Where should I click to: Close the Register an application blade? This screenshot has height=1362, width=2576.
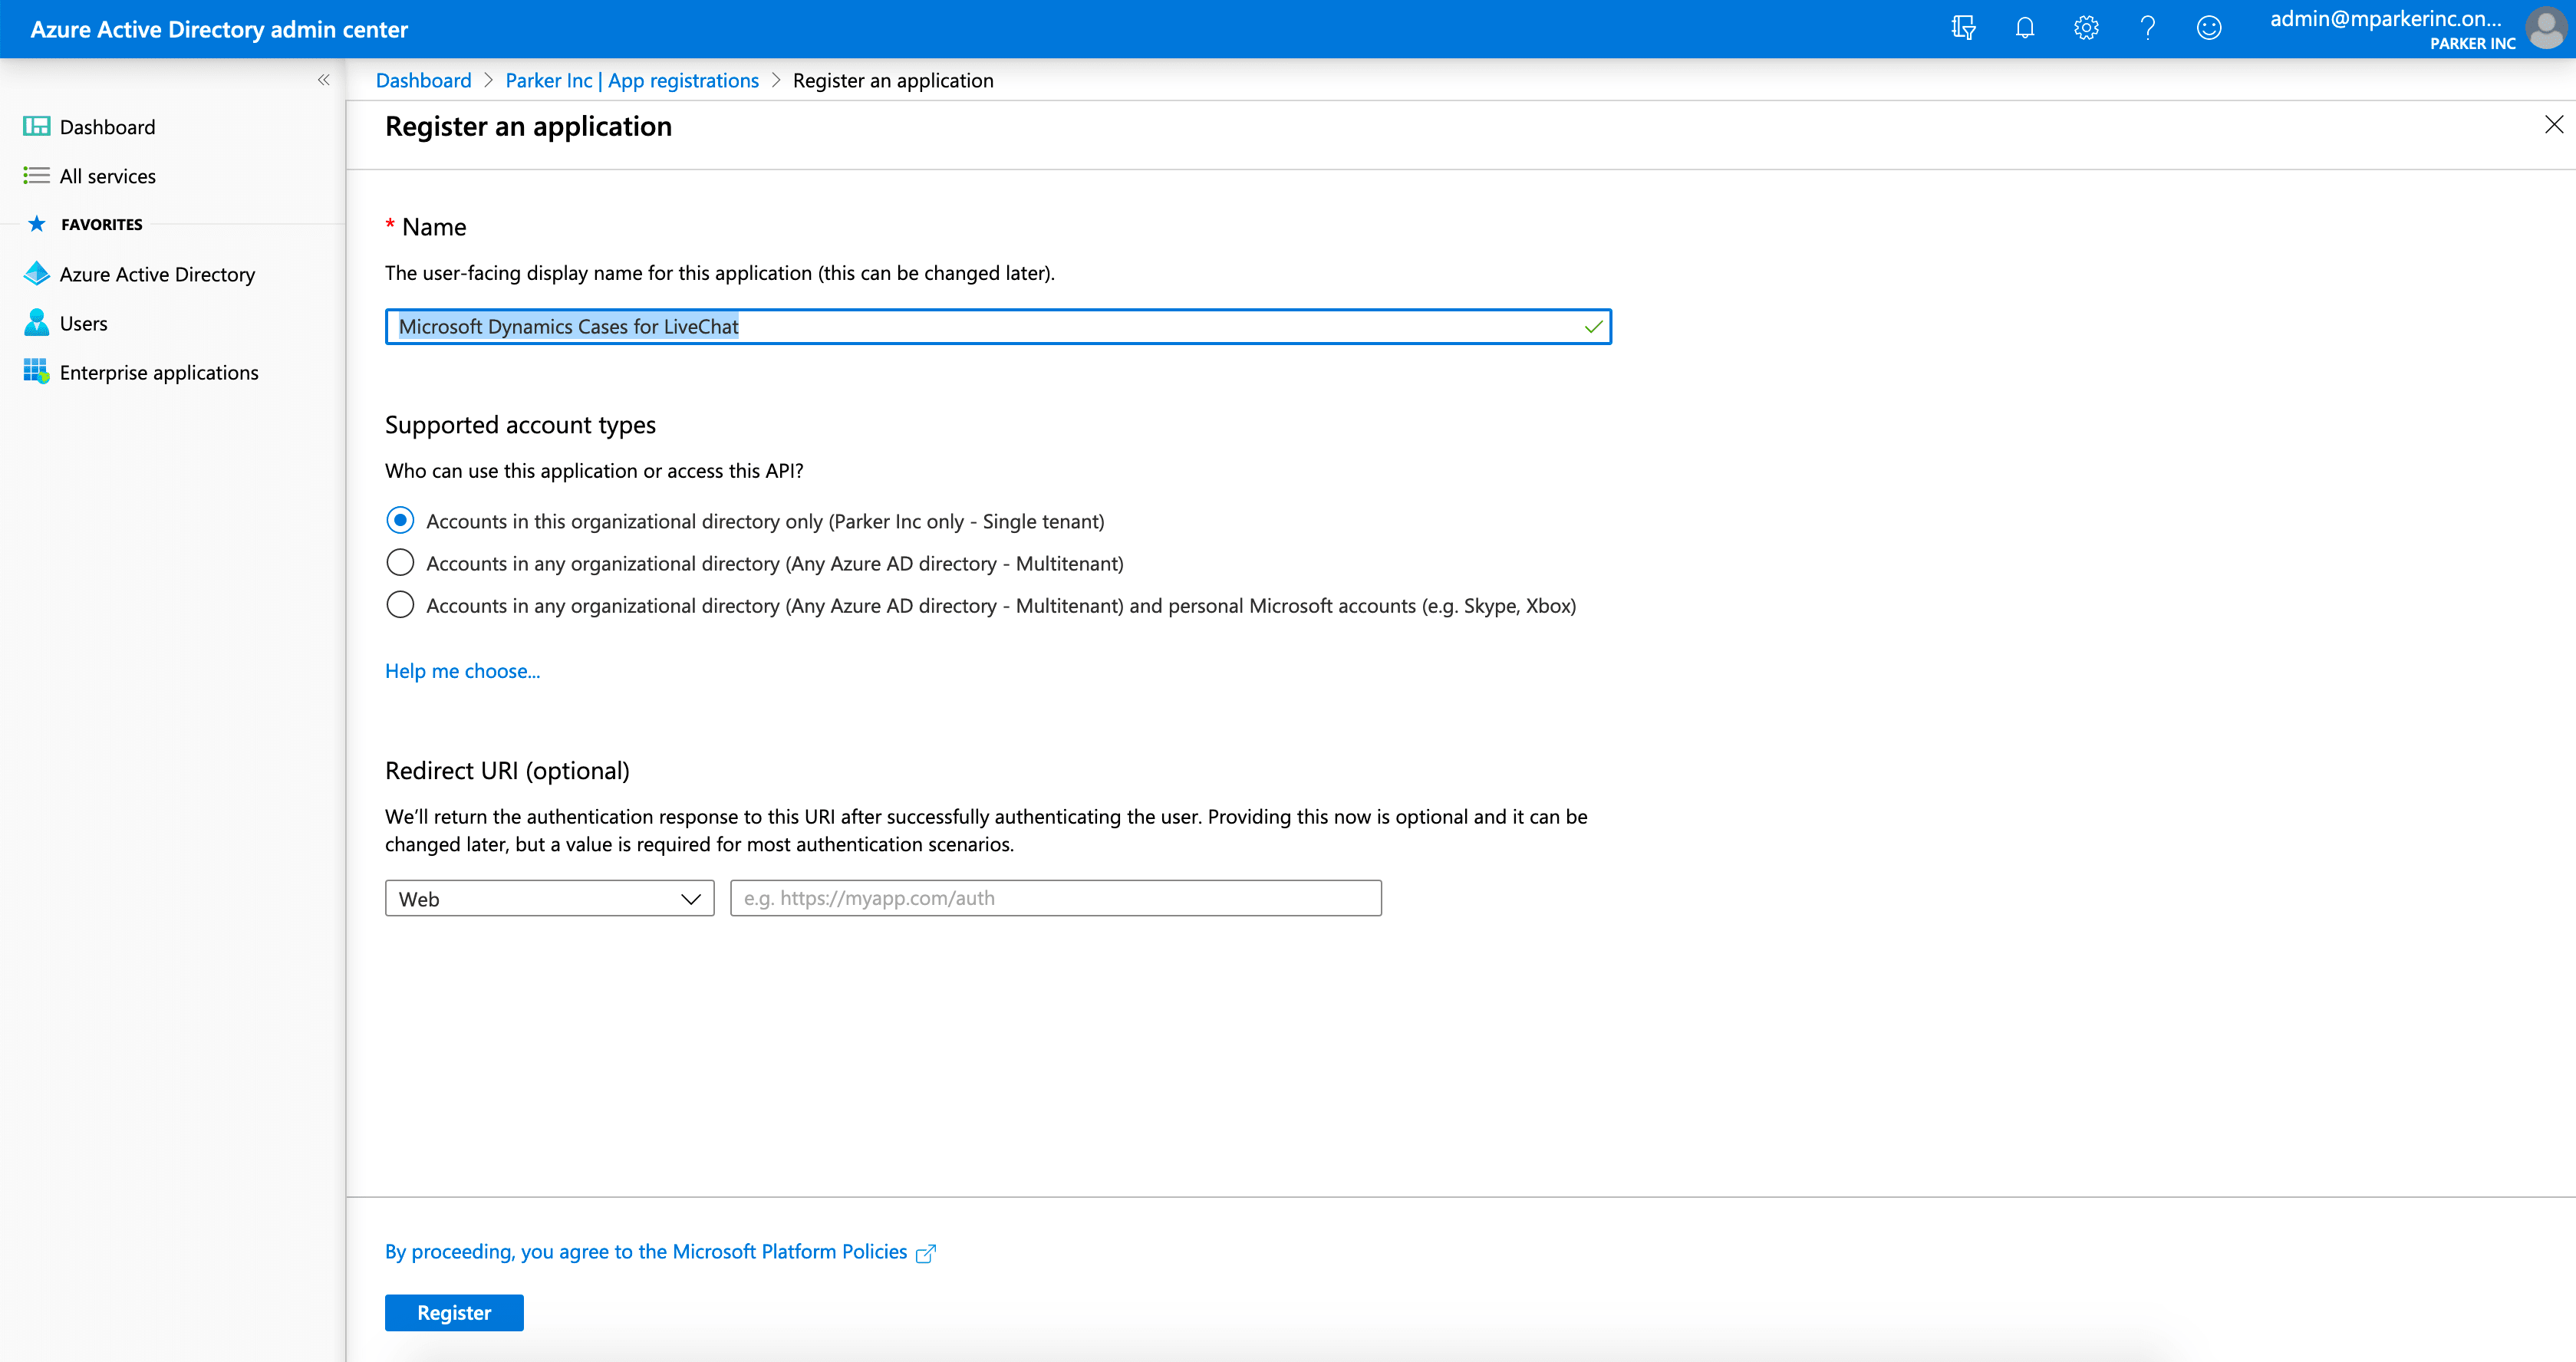point(2553,125)
